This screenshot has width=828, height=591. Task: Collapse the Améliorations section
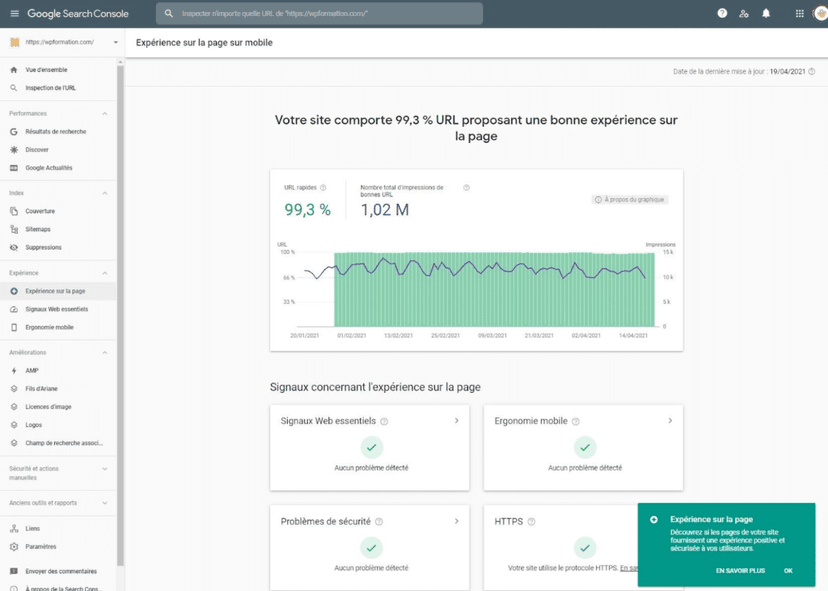click(103, 352)
